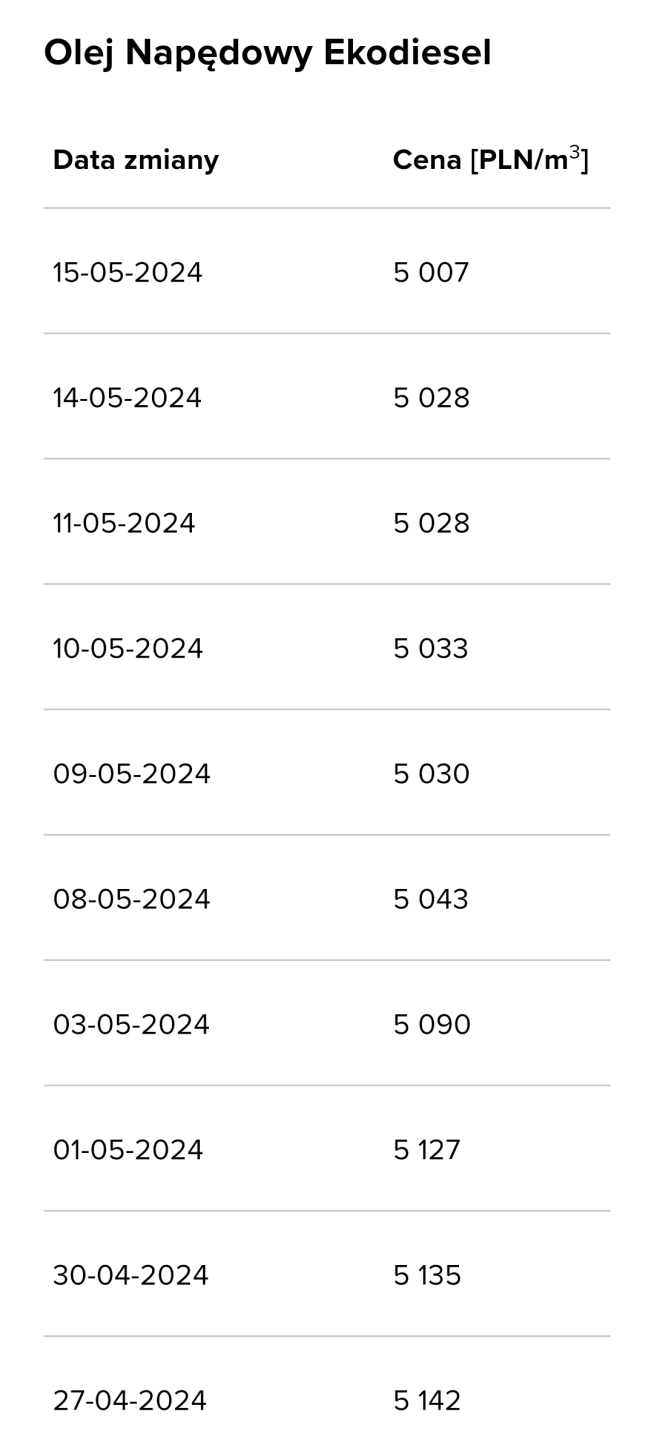Select the date 15-05-2024
Image resolution: width=654 pixels, height=1440 pixels.
[128, 272]
